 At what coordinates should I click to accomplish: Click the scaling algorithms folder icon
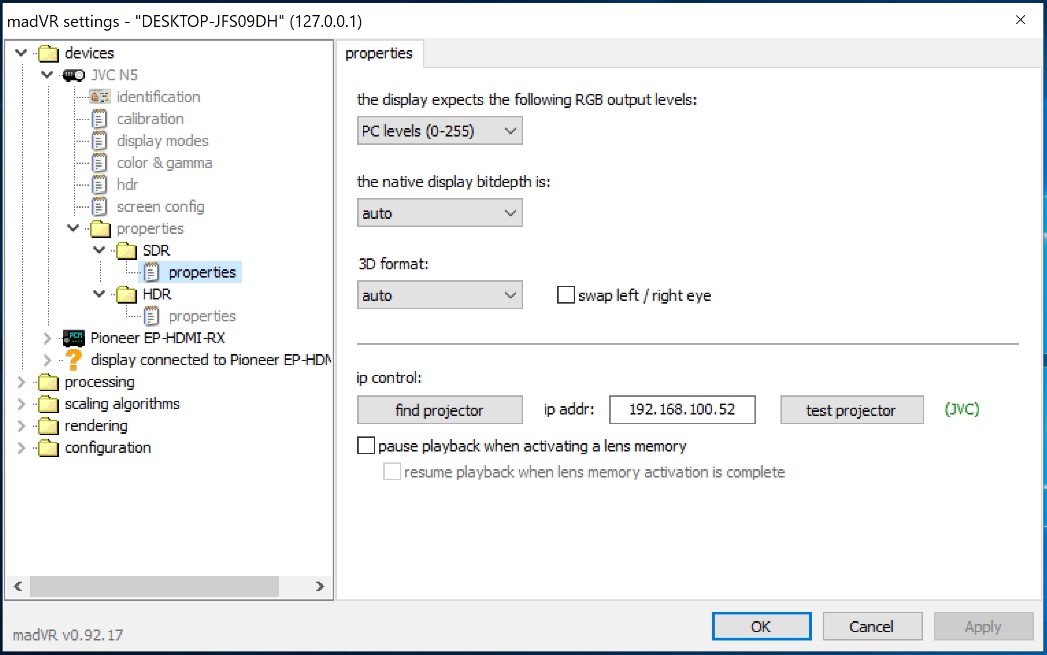coord(48,405)
